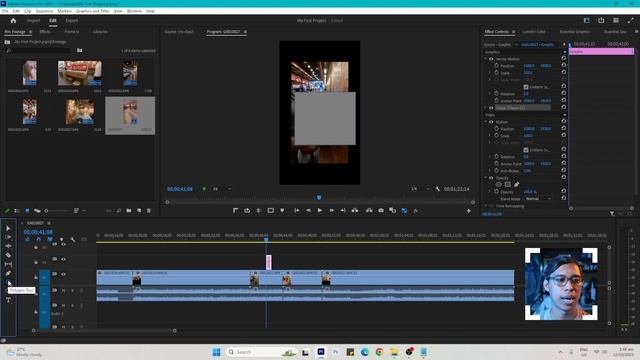640x360 pixels.
Task: Toggle top video track output eye
Action: coord(63,244)
